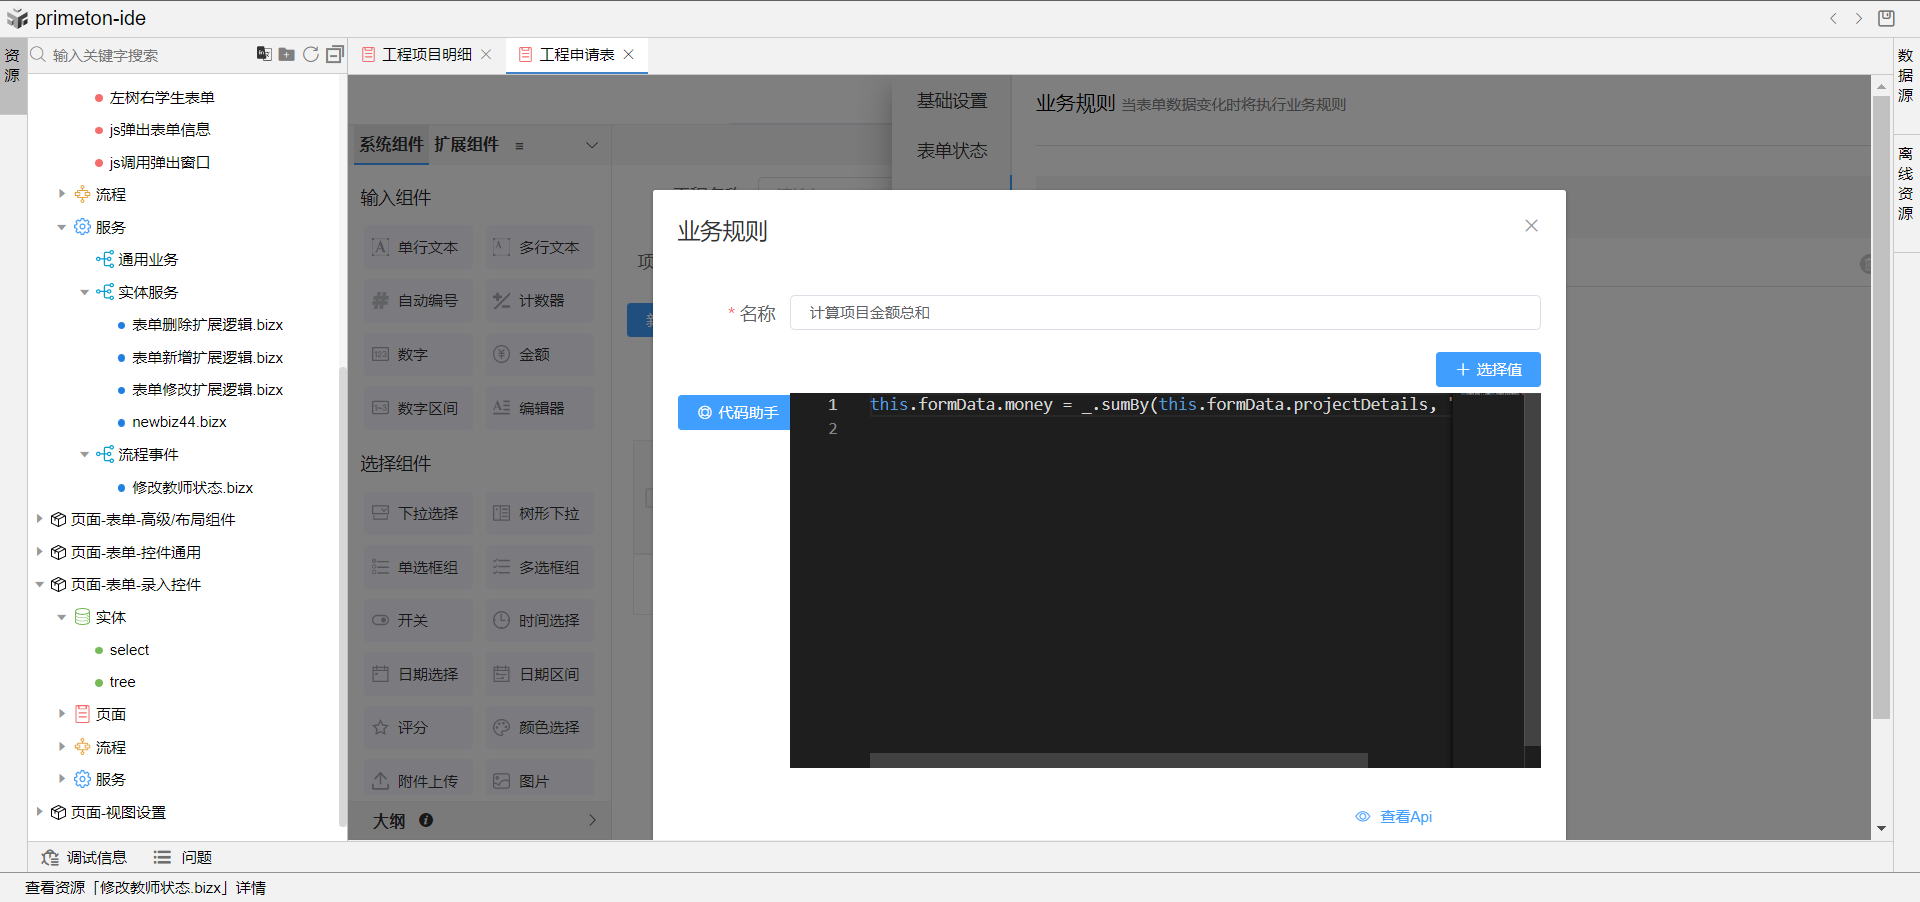
Task: Collapse the 流程事件 tree node
Action: 84,454
